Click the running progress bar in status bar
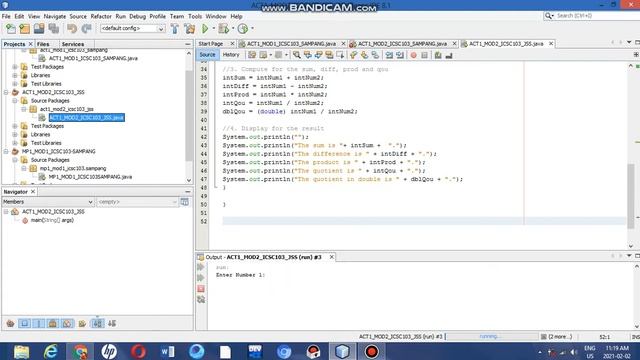The image size is (640, 360). tap(492, 337)
